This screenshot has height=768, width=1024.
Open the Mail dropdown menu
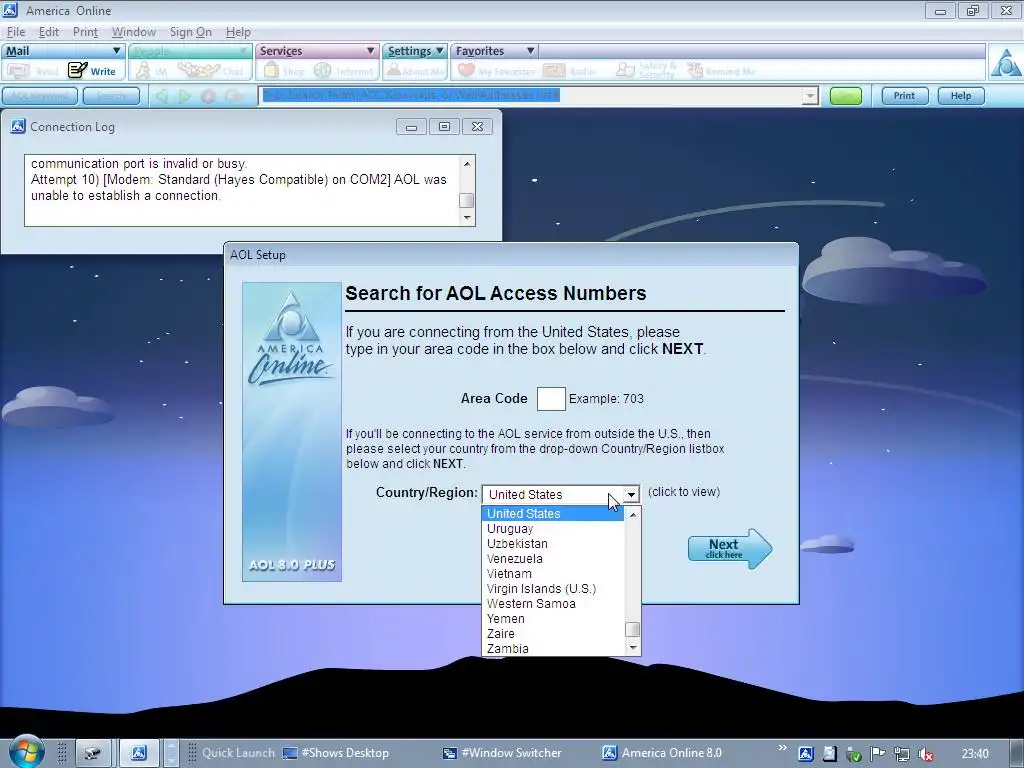point(117,50)
